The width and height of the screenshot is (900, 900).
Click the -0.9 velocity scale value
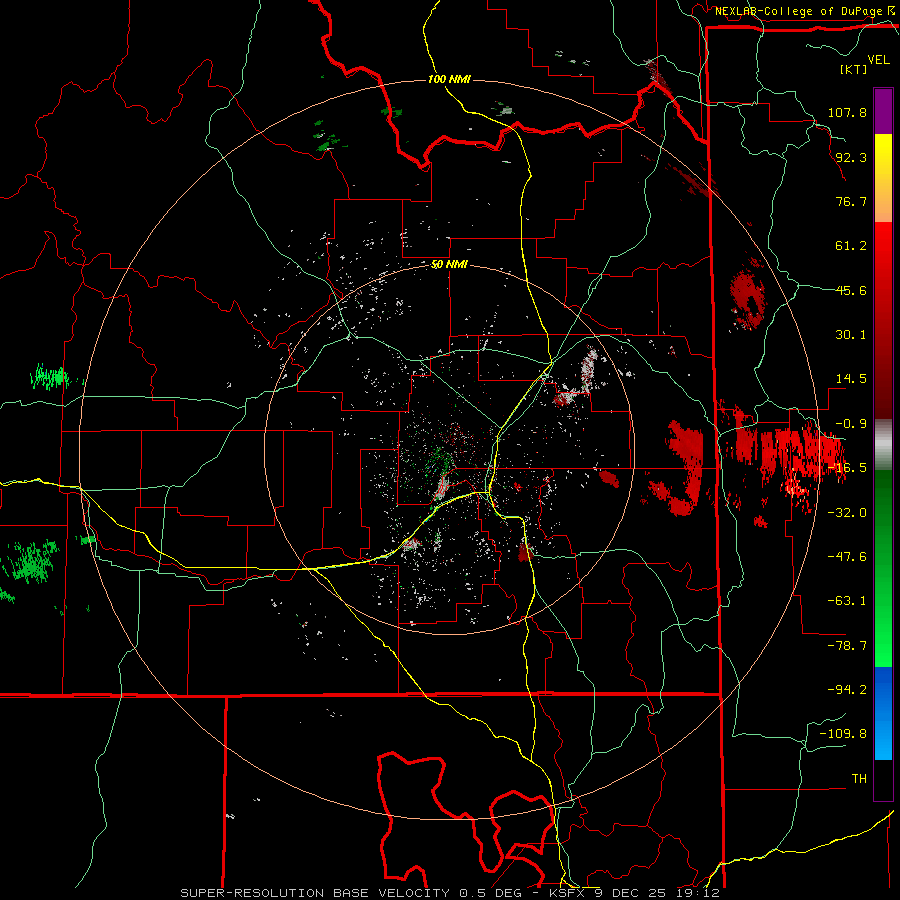coord(851,424)
